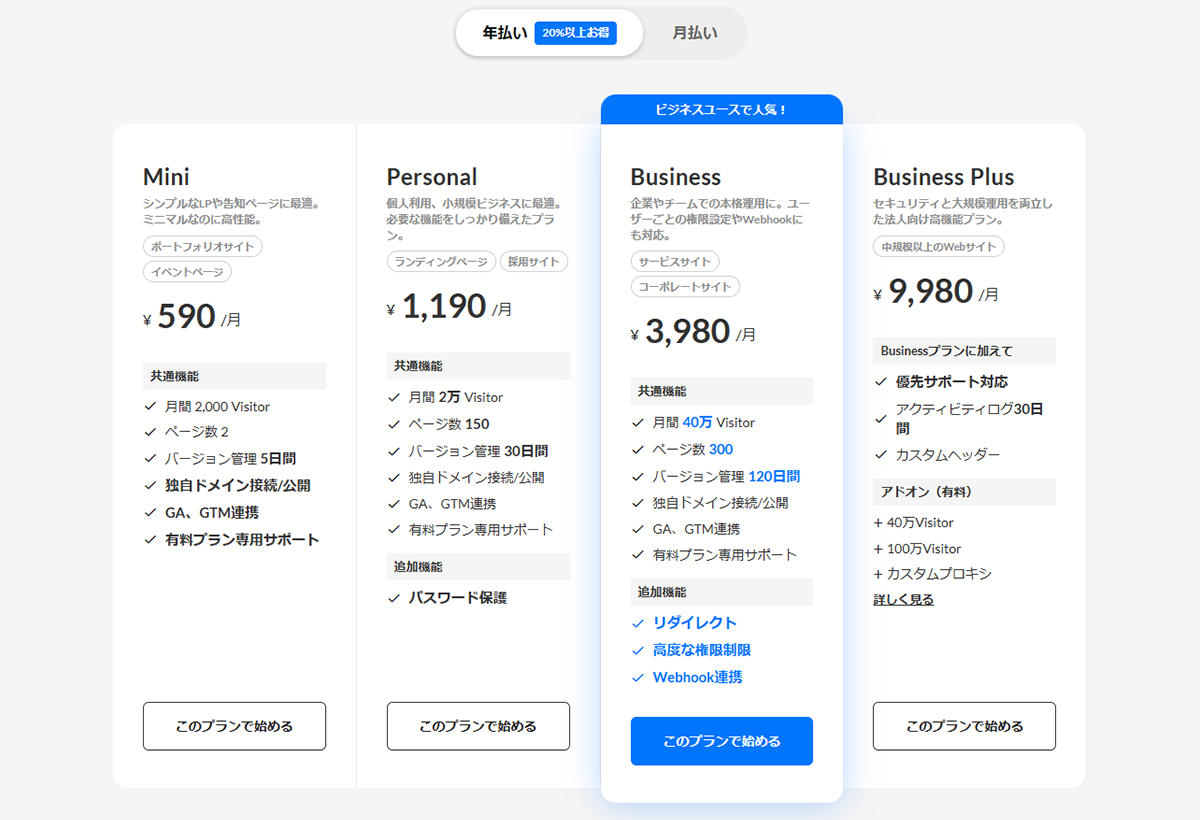Viewport: 1200px width, 820px height.
Task: Click the ポートフォリオサイト tag on Mini plan
Action: tap(203, 246)
